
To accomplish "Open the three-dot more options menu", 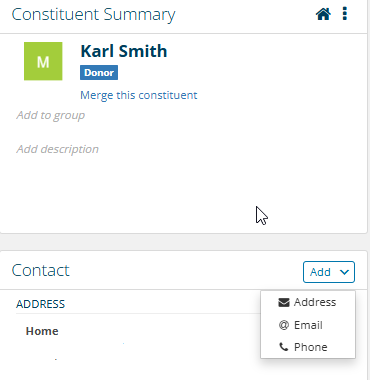I will (x=345, y=14).
